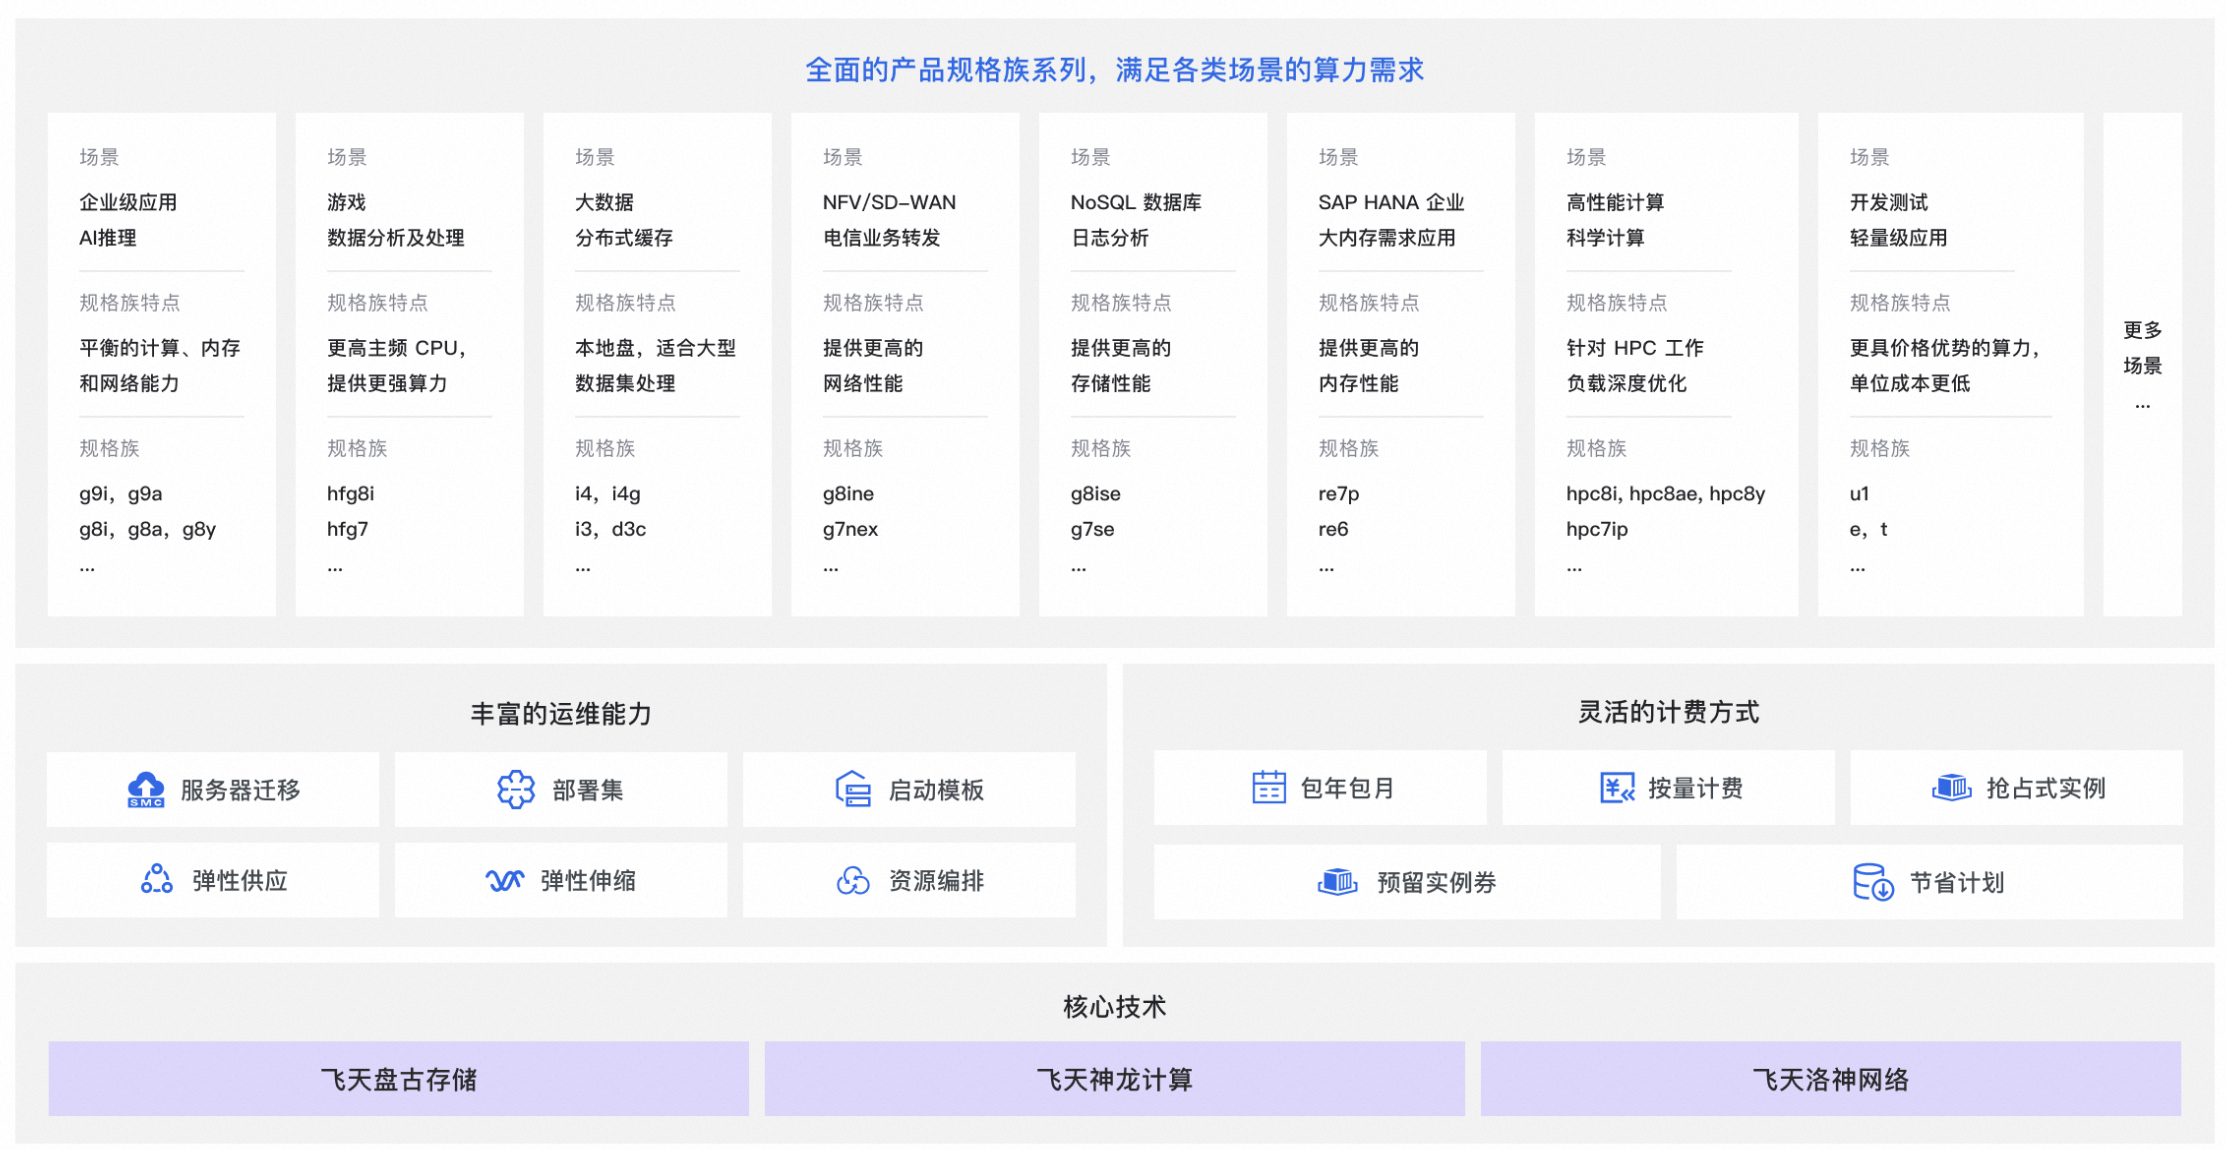Image resolution: width=2226 pixels, height=1150 pixels.
Task: Click the 抢占式实例 box icon
Action: click(x=1953, y=787)
